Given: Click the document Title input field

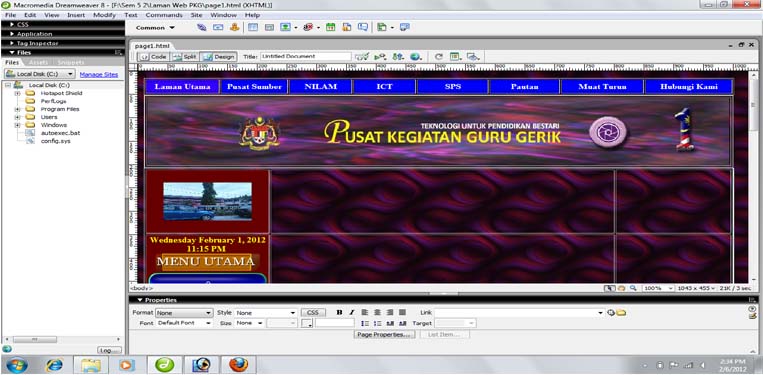Looking at the screenshot, I should (x=306, y=56).
